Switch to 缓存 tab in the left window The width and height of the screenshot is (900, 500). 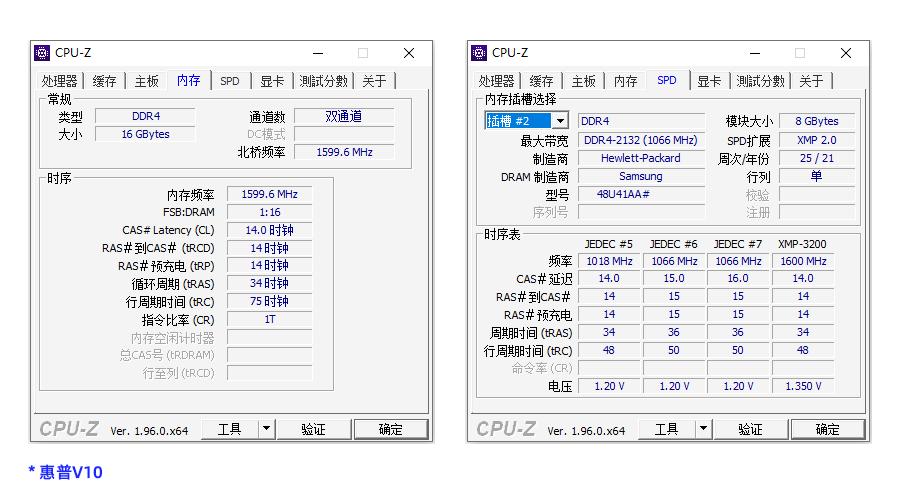104,81
